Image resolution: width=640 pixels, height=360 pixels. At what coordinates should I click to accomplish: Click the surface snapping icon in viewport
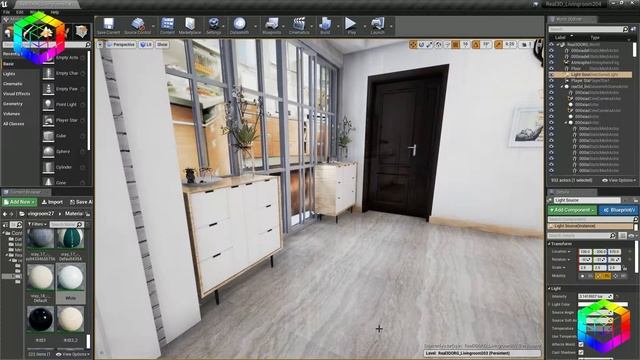tap(447, 44)
